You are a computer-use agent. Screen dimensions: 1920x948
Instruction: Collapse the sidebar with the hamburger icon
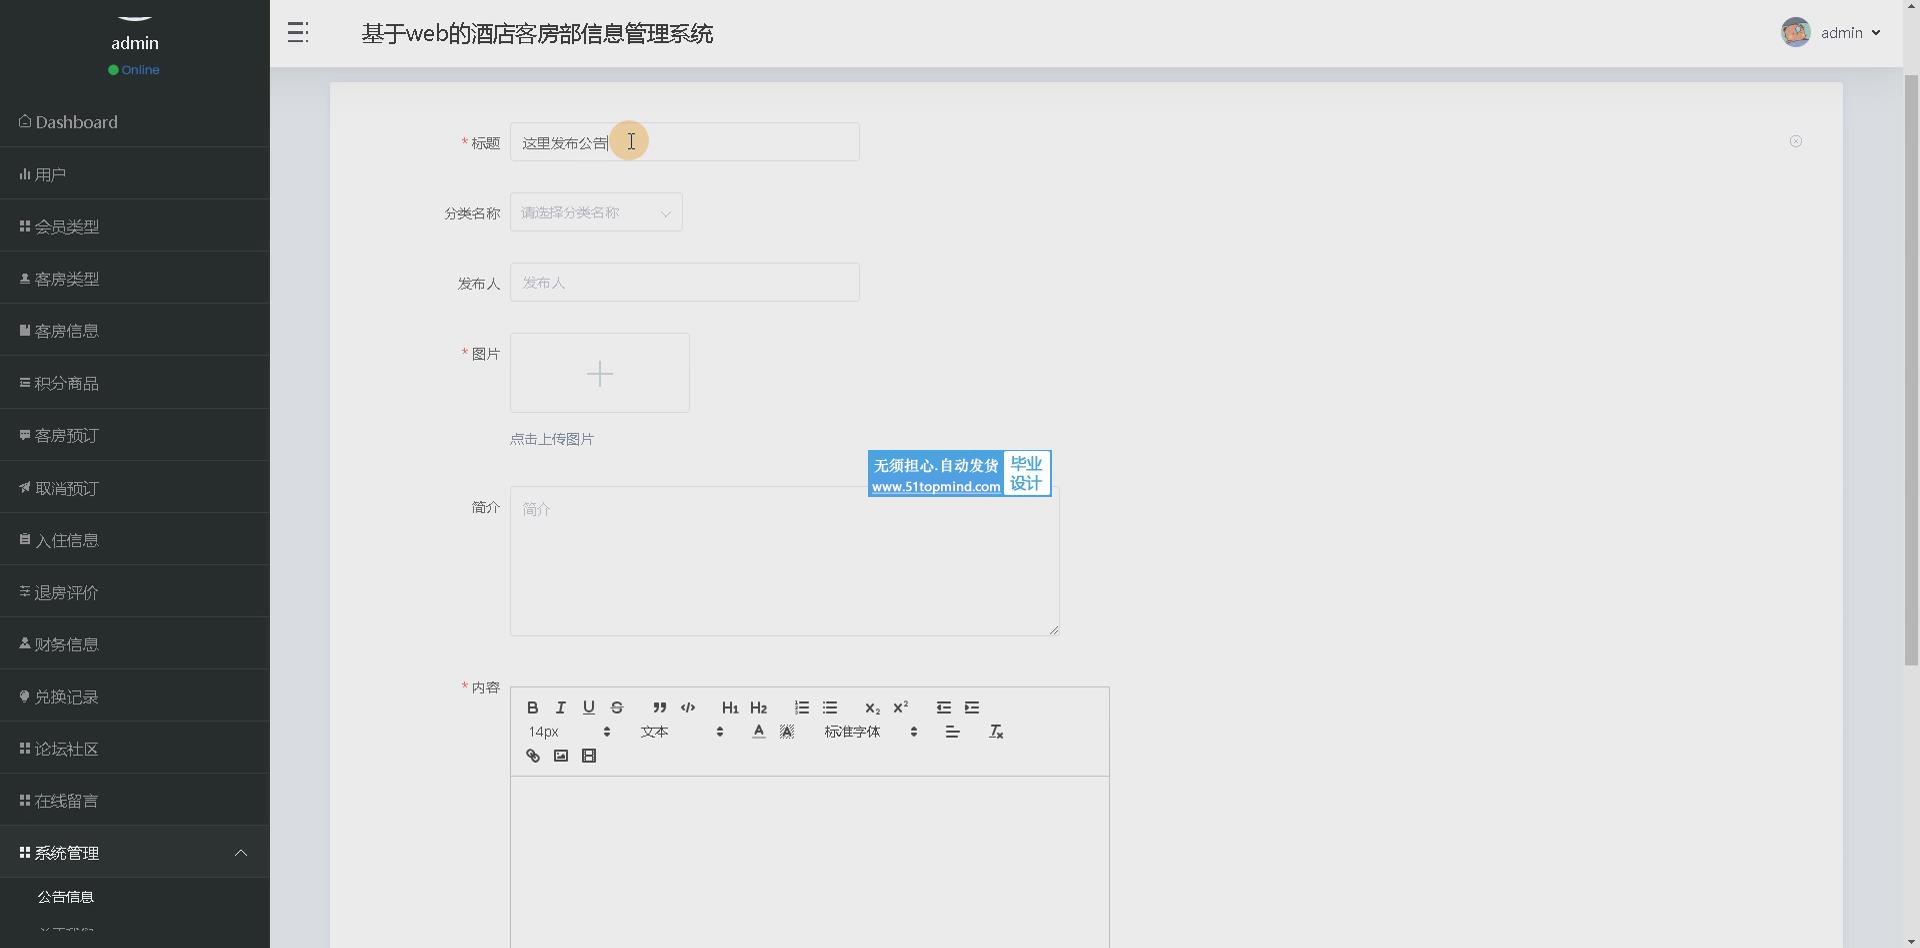(x=297, y=33)
